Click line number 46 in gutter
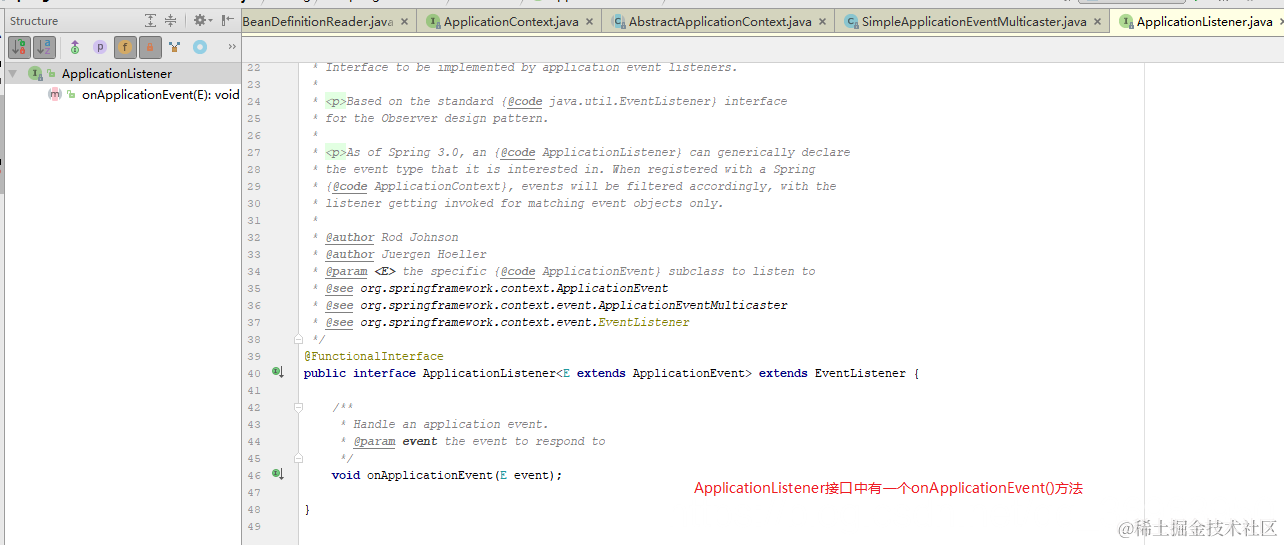The height and width of the screenshot is (545, 1284). point(253,475)
